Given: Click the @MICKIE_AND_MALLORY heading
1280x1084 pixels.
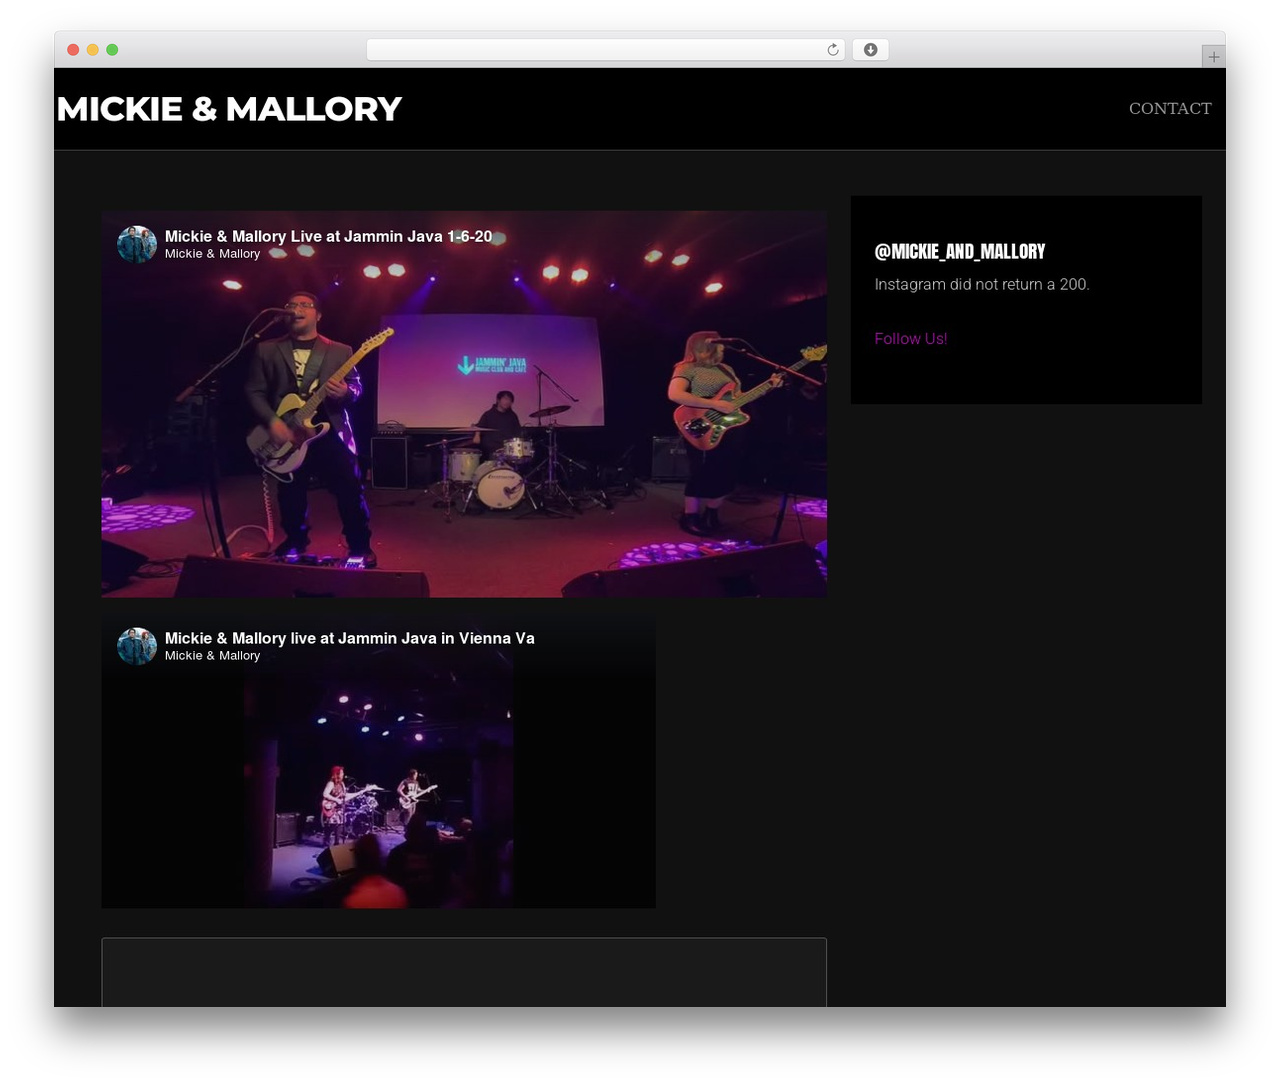Looking at the screenshot, I should pos(960,252).
